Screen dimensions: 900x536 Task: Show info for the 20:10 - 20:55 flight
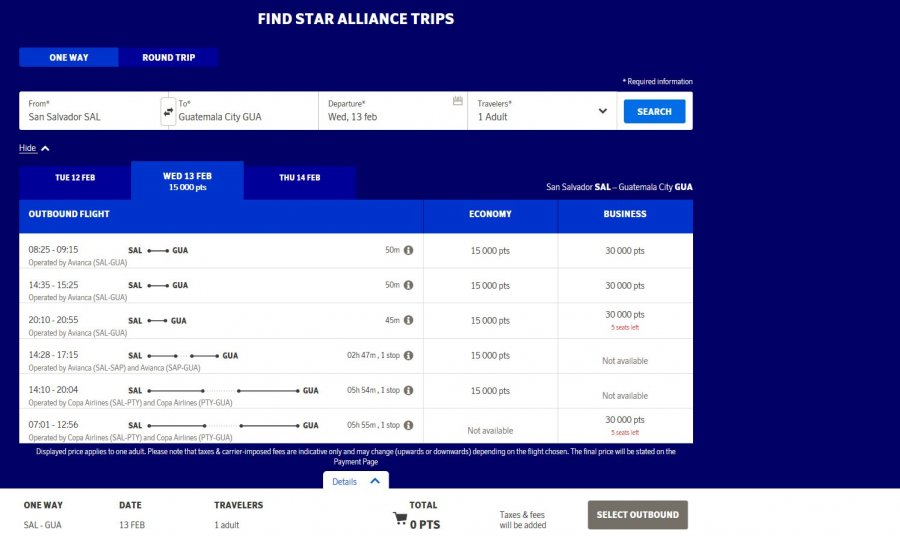[x=408, y=320]
